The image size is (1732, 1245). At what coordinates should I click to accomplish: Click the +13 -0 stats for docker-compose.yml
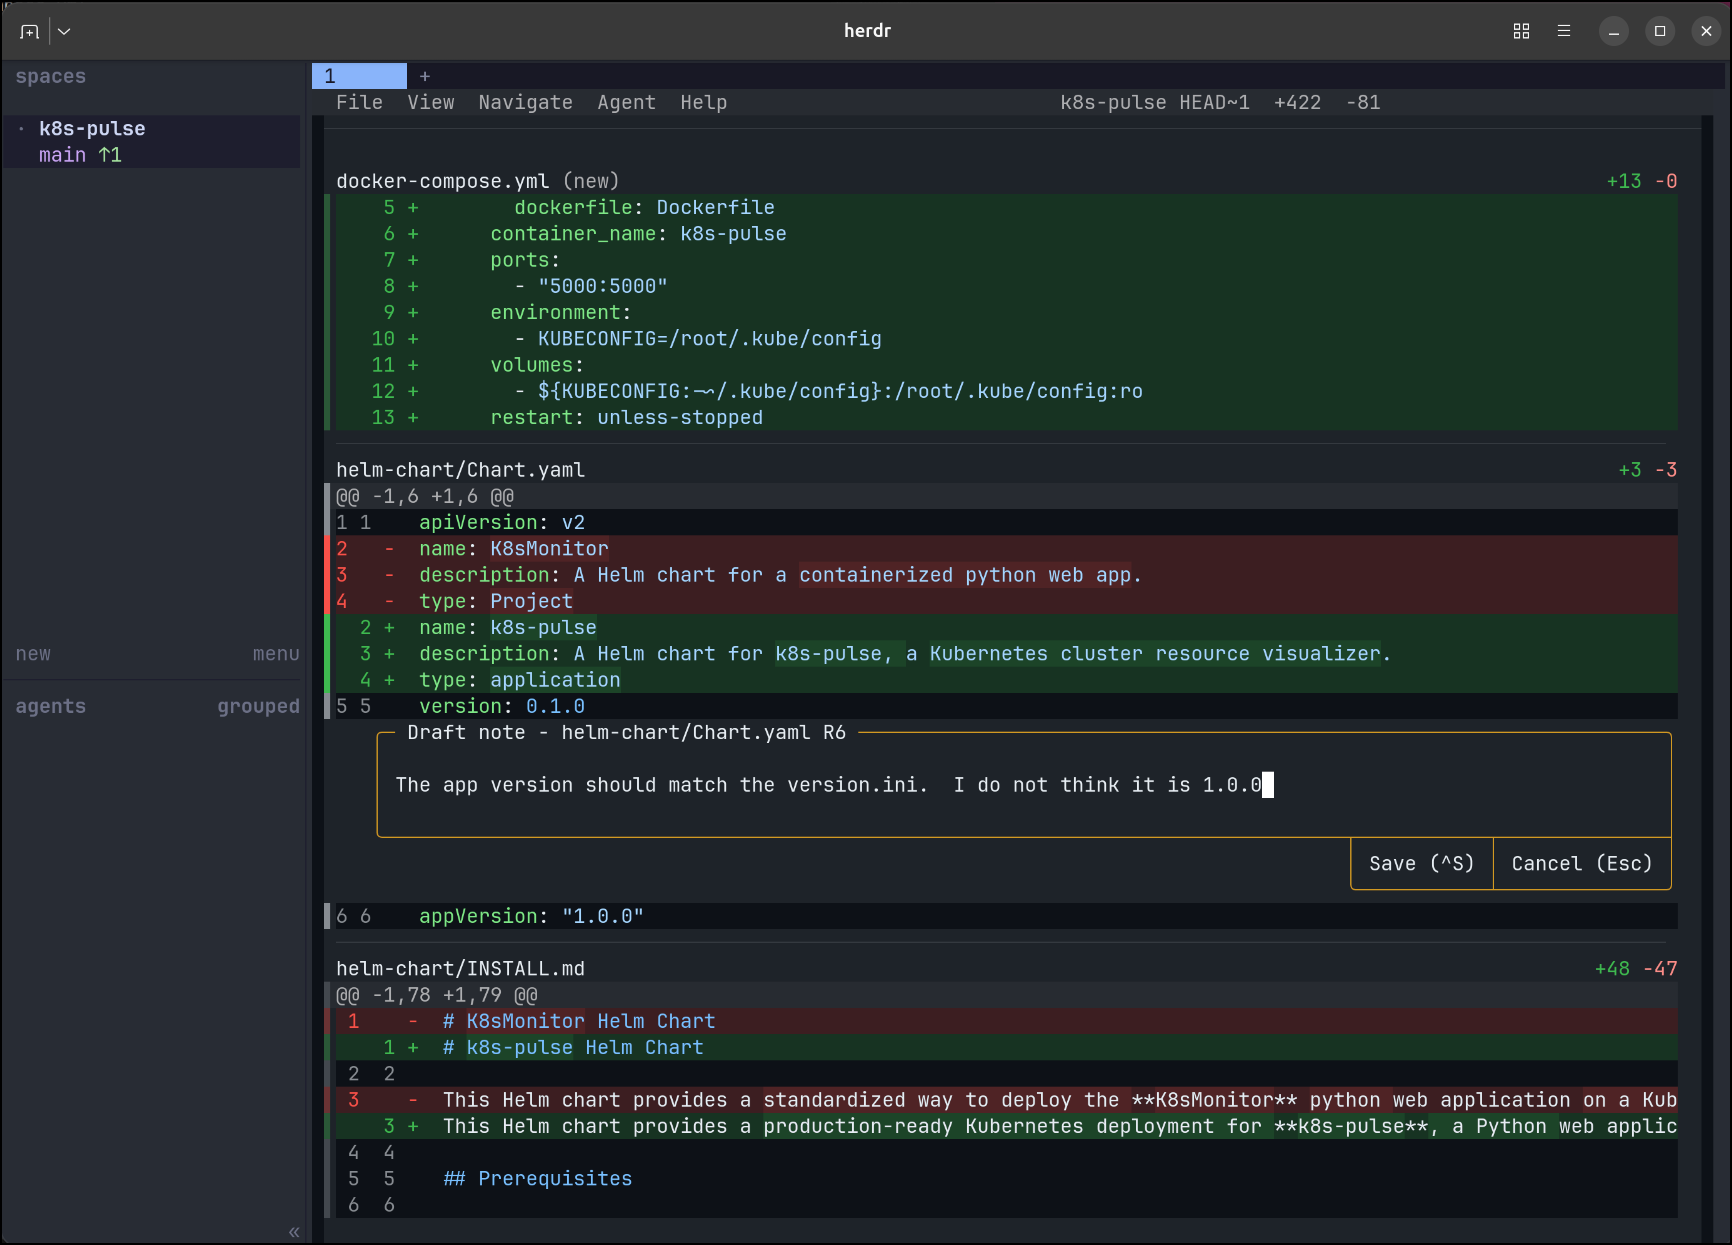click(x=1641, y=181)
